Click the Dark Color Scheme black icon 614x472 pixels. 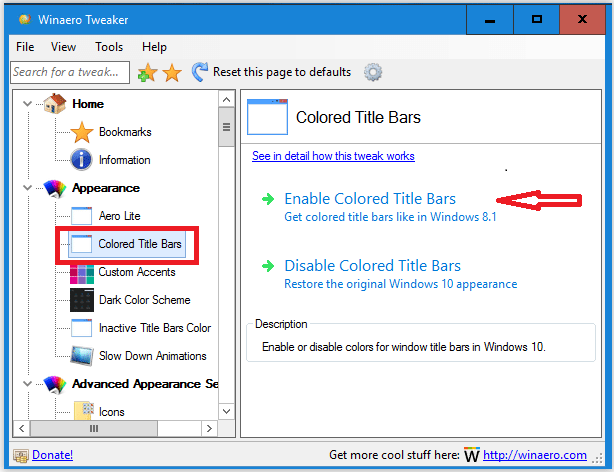point(82,300)
